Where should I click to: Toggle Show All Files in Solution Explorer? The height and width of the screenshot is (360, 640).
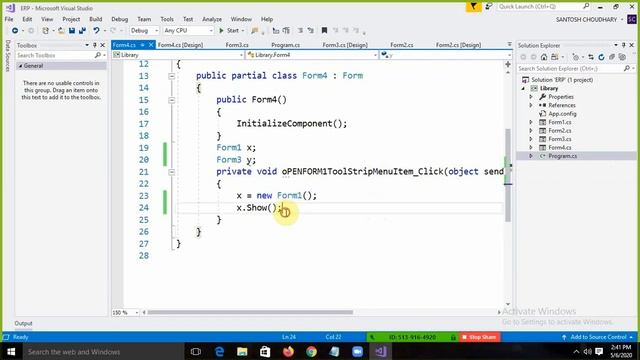click(622, 57)
